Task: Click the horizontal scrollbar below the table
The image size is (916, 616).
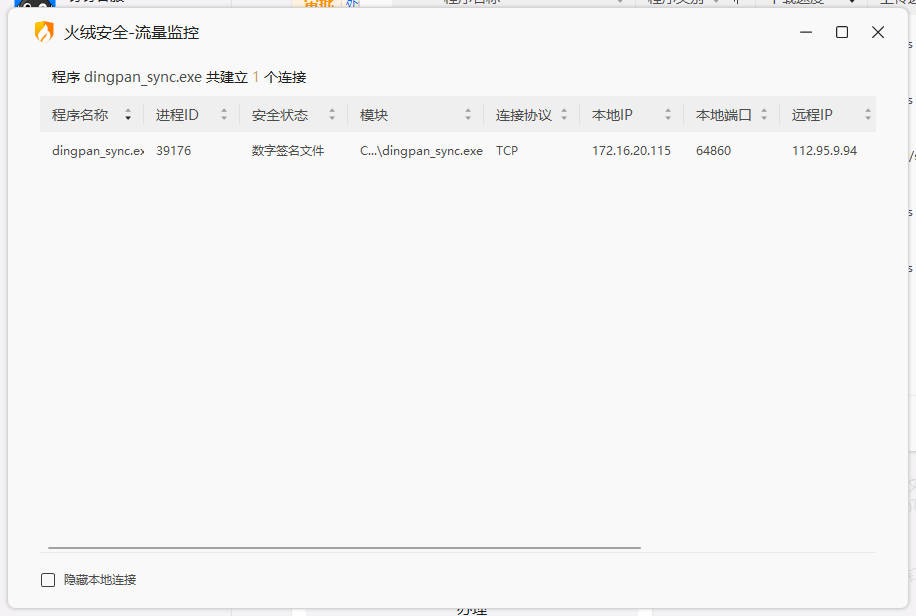Action: click(x=344, y=548)
